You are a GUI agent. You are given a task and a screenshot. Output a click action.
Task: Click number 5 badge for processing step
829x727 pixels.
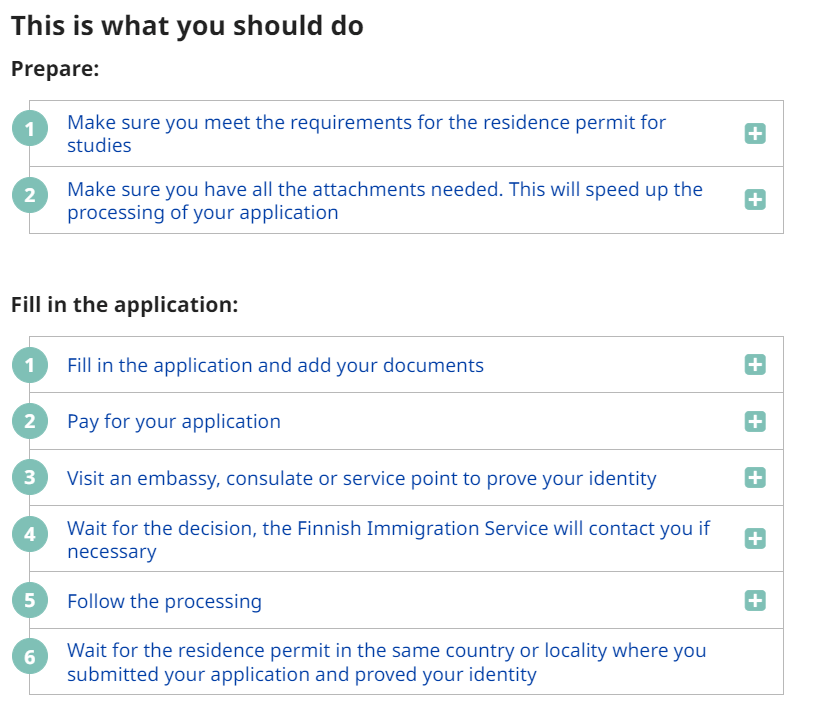click(x=30, y=601)
